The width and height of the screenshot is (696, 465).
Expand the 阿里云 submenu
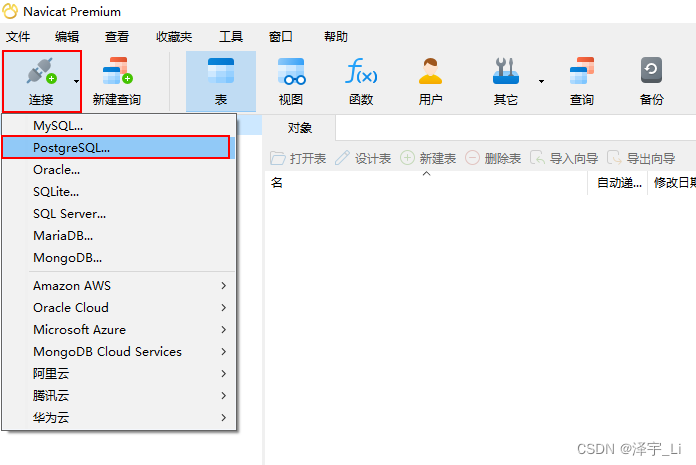pyautogui.click(x=119, y=374)
